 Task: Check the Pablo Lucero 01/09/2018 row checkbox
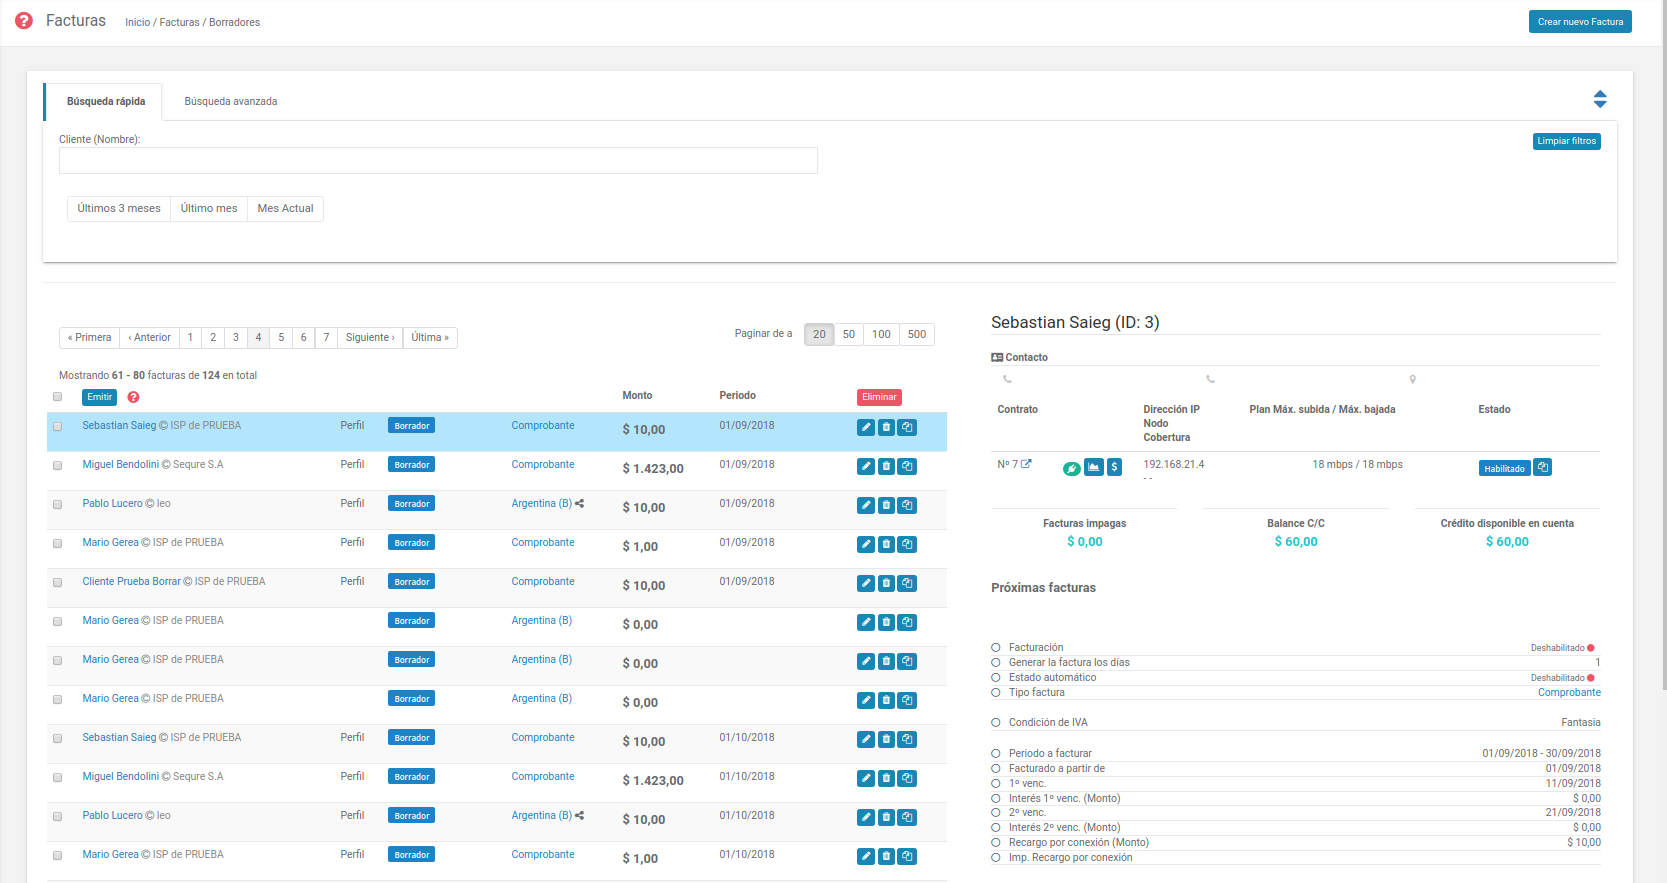tap(57, 504)
